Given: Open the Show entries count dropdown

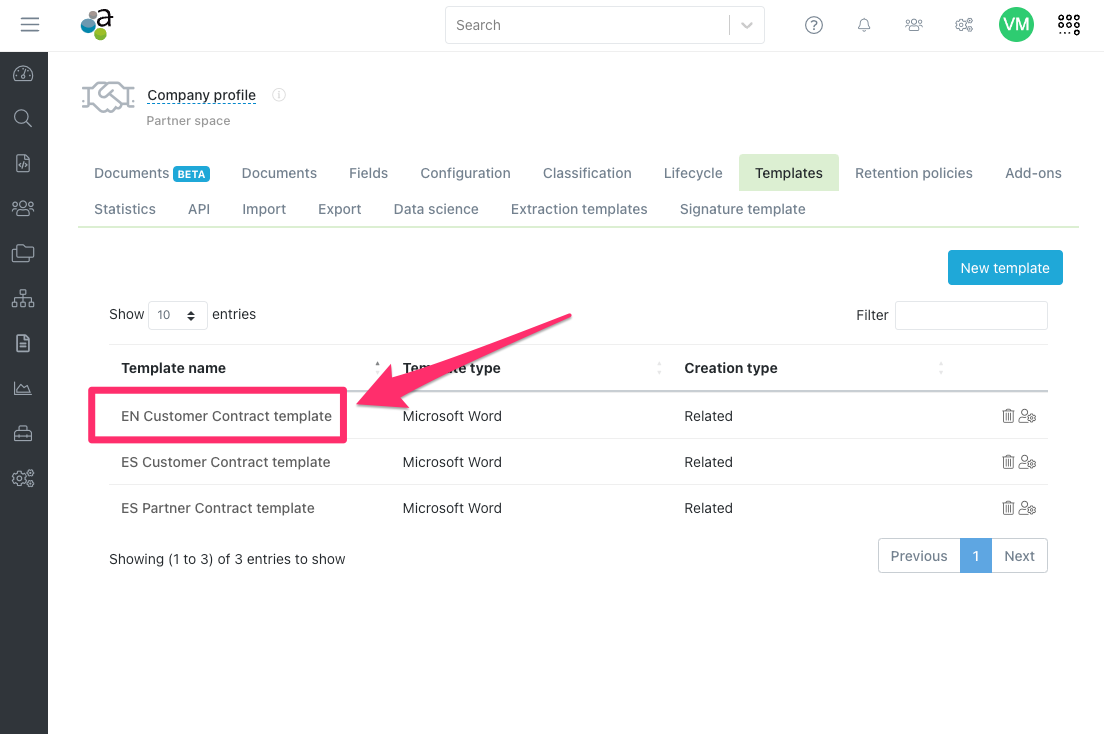Looking at the screenshot, I should click(x=178, y=315).
